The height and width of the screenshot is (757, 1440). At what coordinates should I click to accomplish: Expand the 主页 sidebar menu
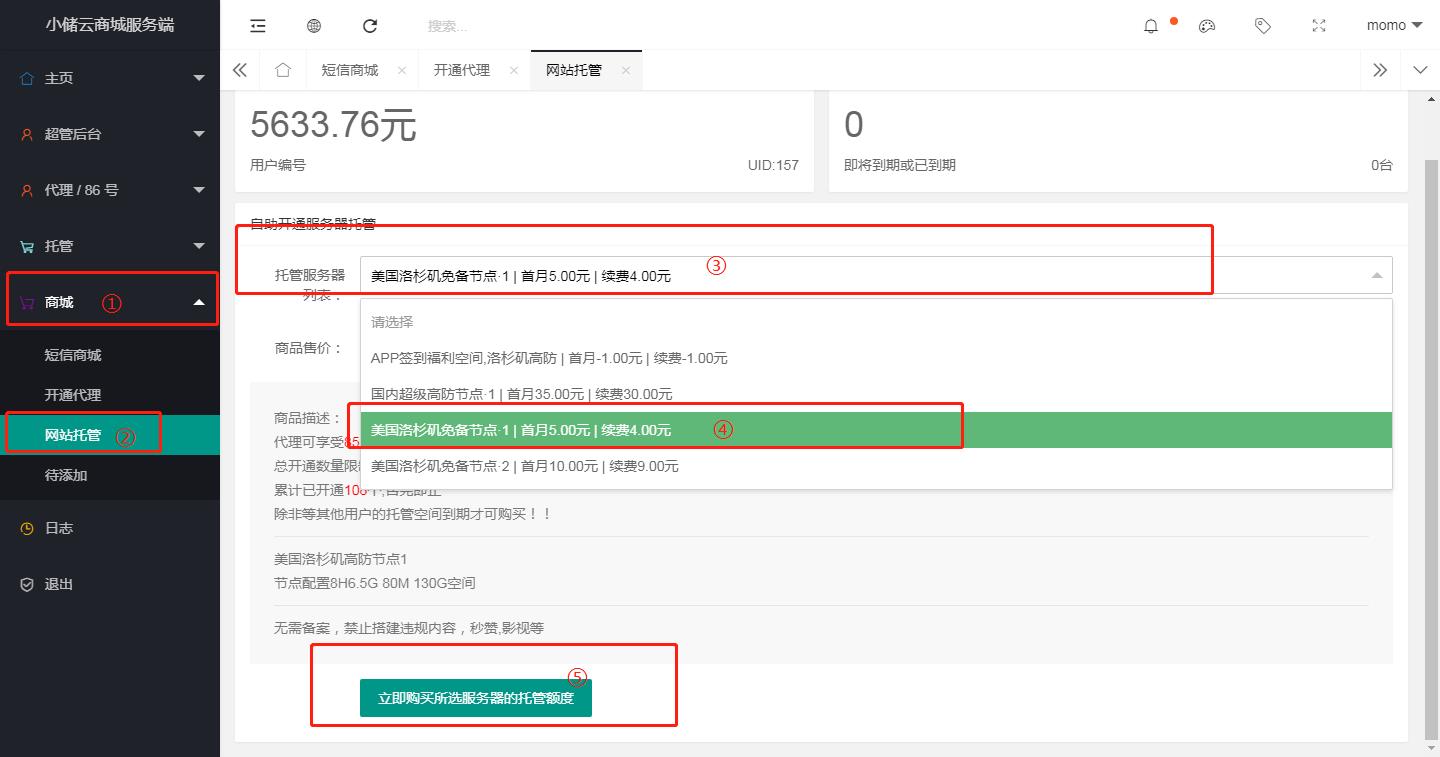110,78
